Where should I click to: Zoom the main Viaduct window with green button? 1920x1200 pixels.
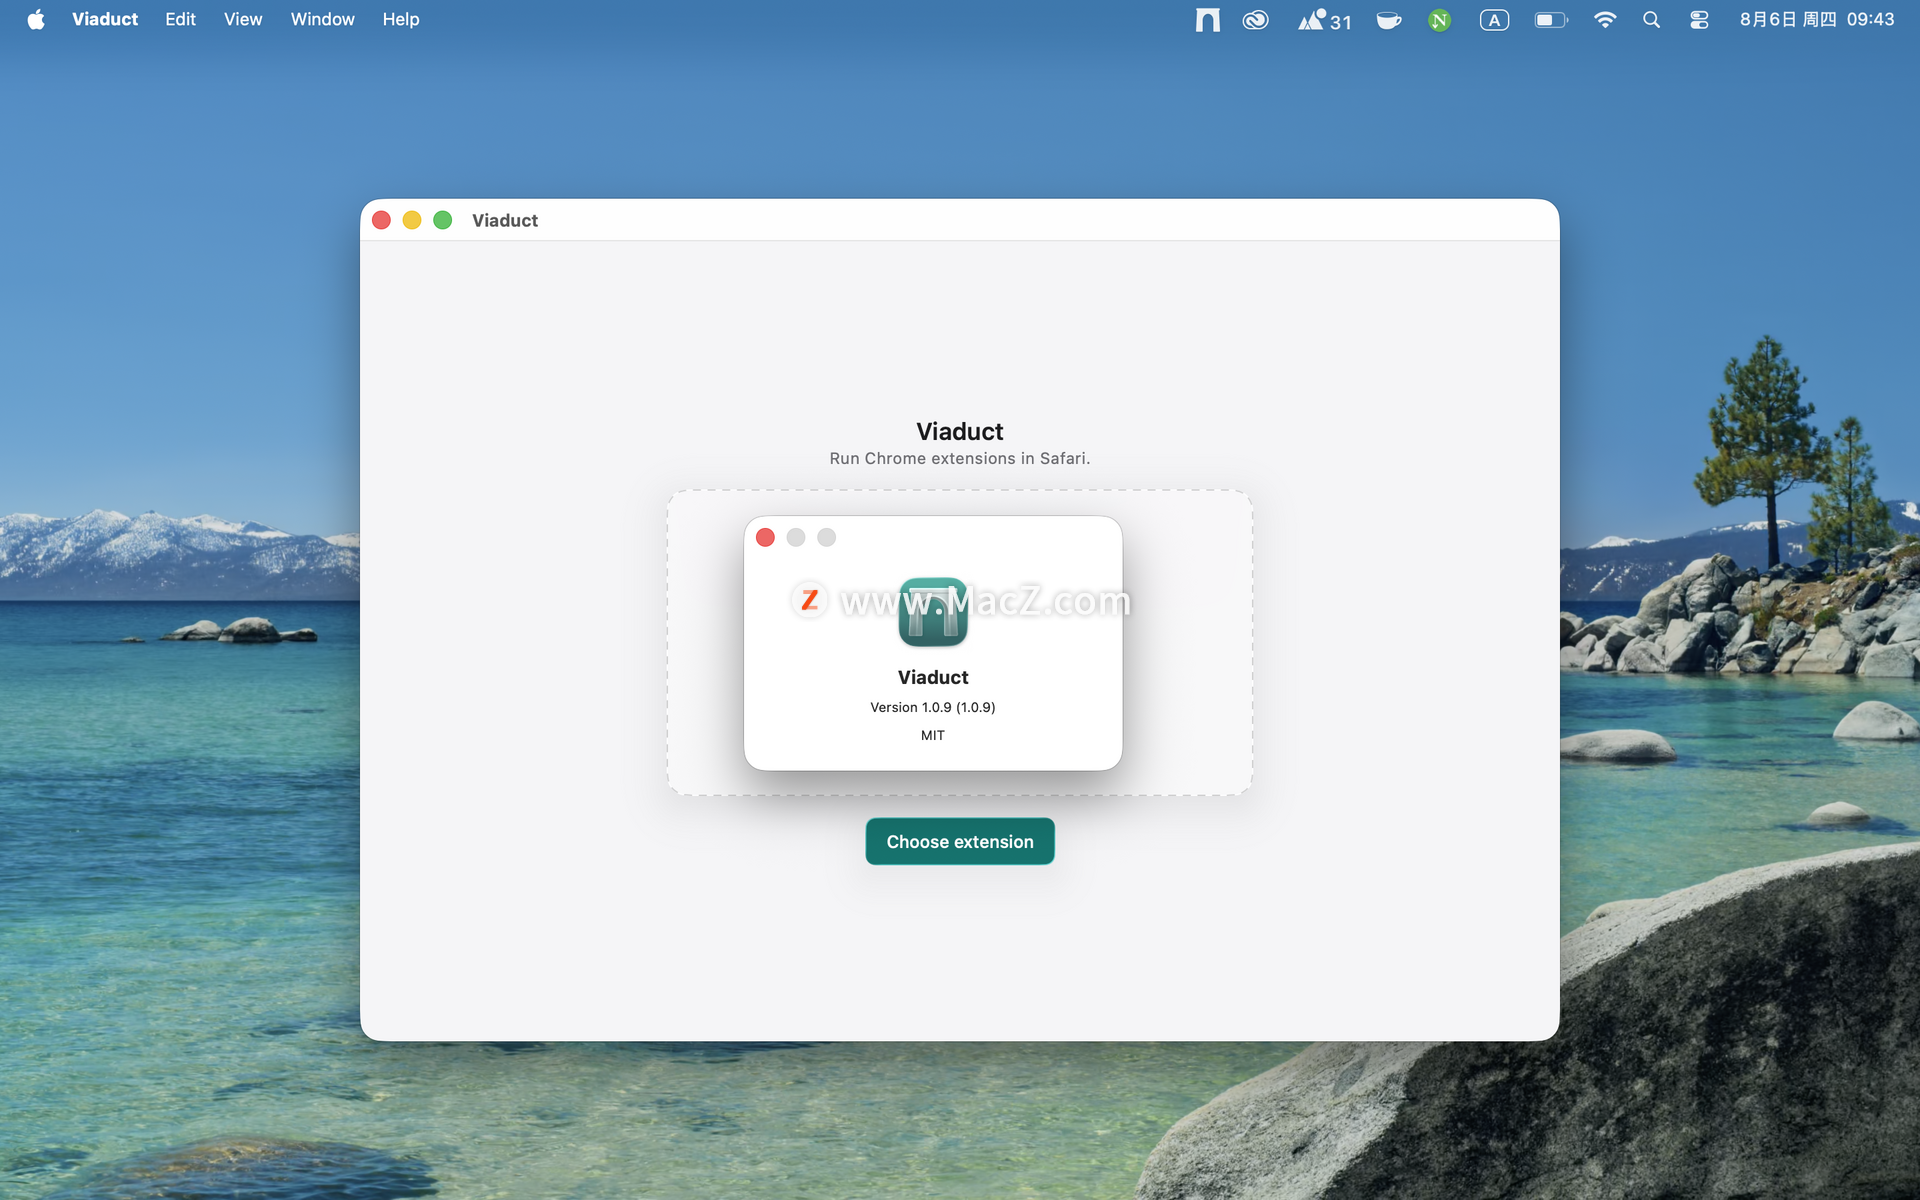click(443, 220)
